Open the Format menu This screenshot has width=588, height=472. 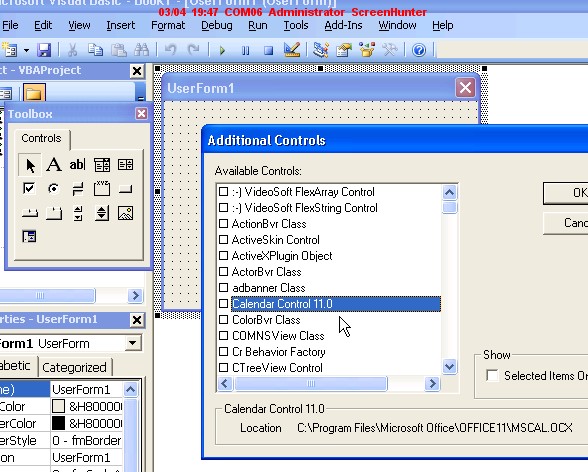point(168,25)
